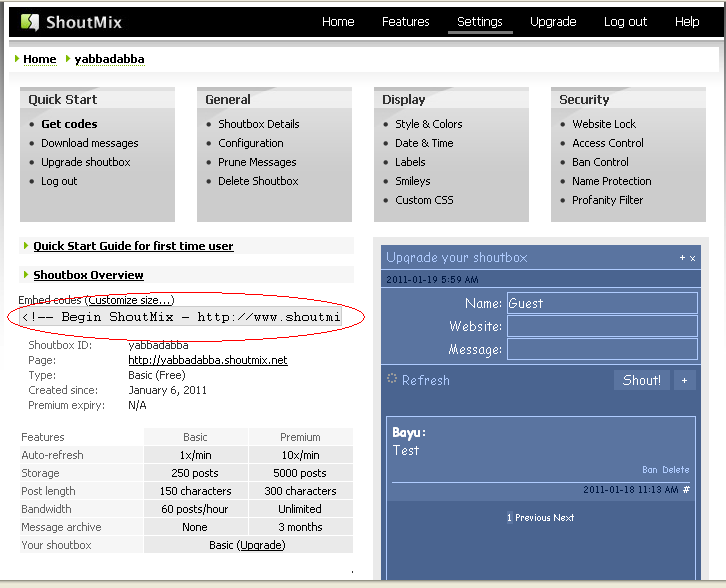Click the plus icon in shoutbox header
This screenshot has height=588, width=726.
click(x=682, y=258)
